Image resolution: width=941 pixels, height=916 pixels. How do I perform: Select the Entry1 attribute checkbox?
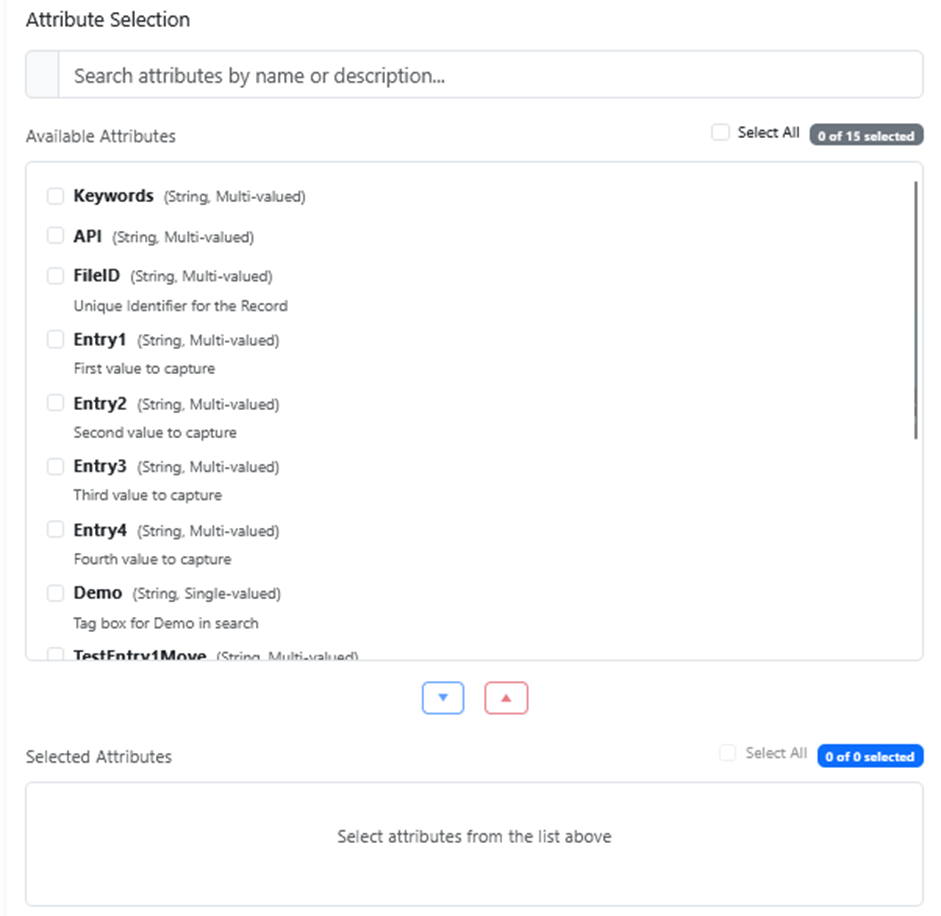(x=56, y=339)
